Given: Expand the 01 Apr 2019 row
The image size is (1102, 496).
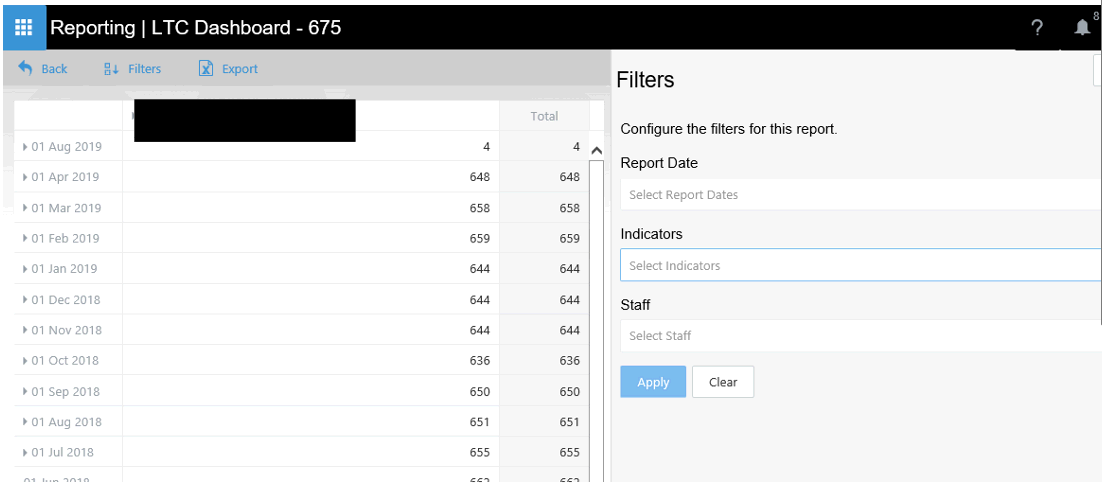Looking at the screenshot, I should point(26,177).
